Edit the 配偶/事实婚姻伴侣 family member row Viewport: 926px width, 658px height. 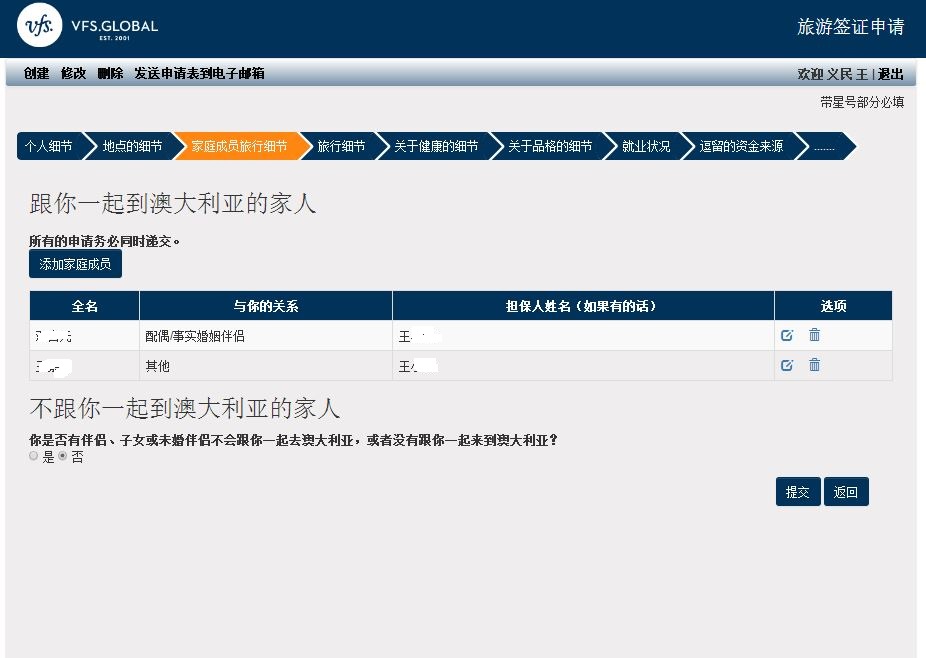point(787,336)
